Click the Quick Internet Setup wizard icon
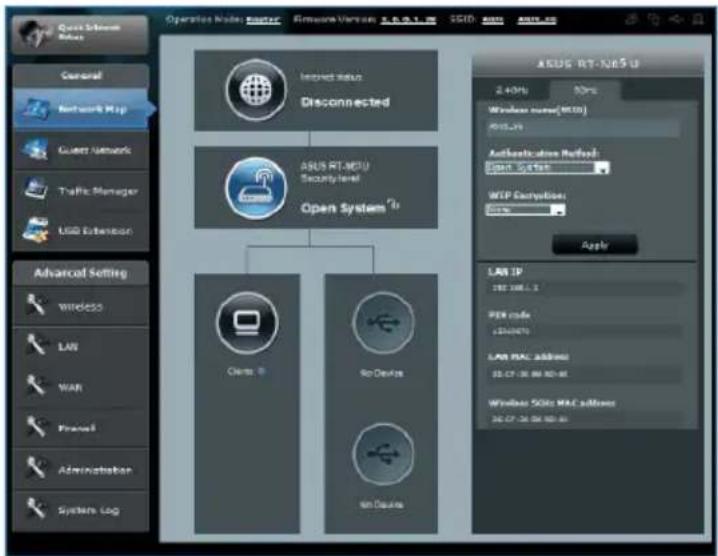 (34, 34)
